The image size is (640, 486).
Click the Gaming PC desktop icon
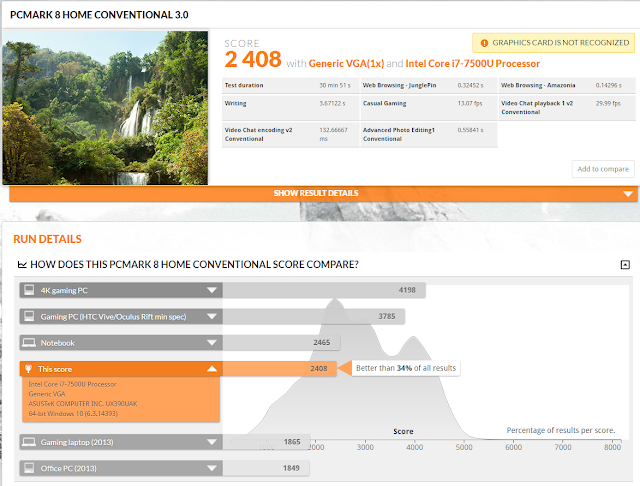point(29,316)
